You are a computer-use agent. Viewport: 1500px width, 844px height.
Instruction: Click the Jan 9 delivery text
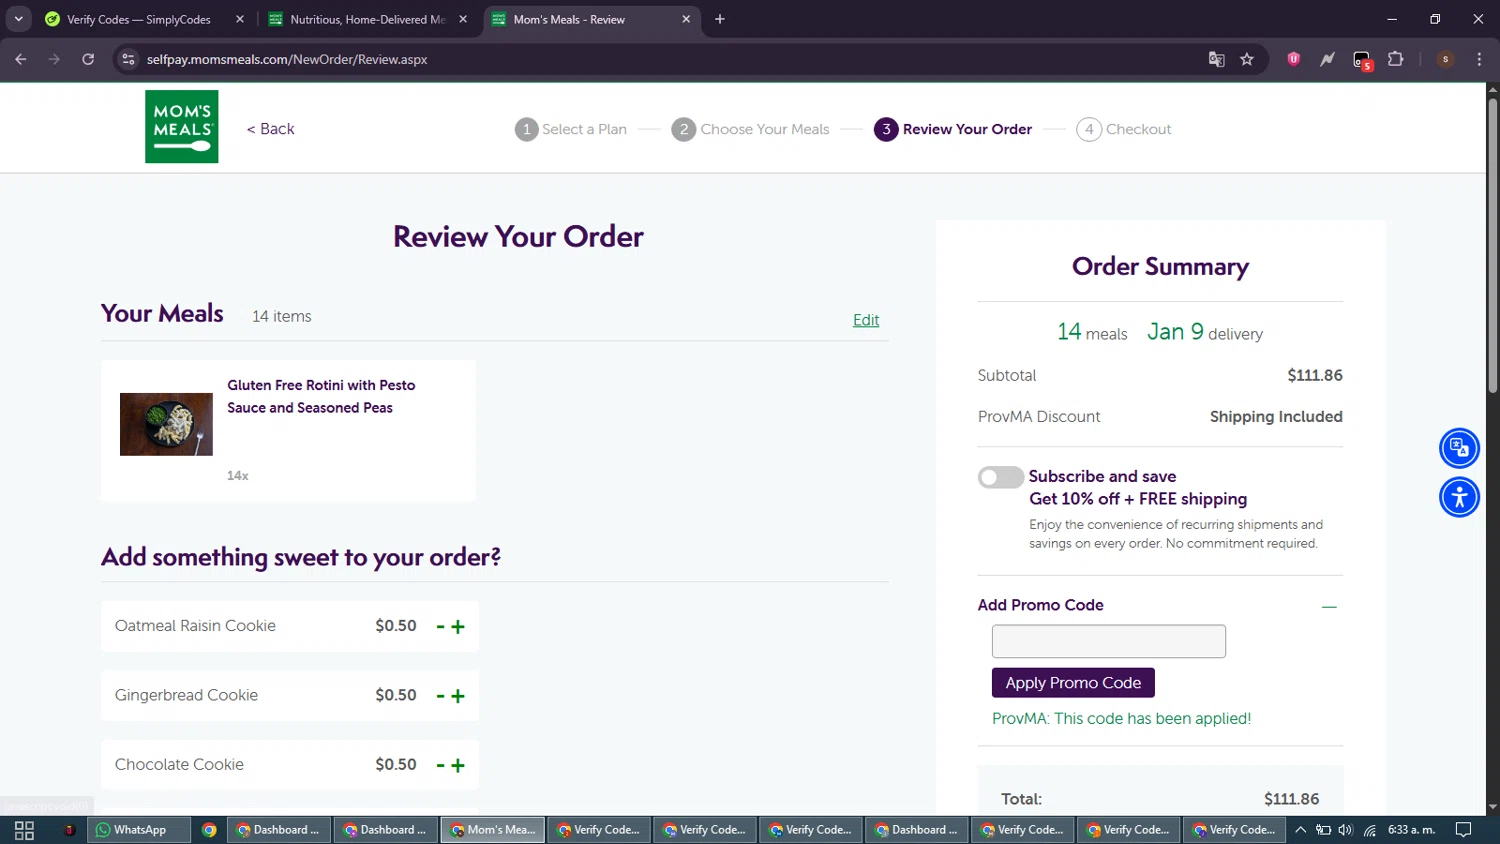pos(1205,333)
